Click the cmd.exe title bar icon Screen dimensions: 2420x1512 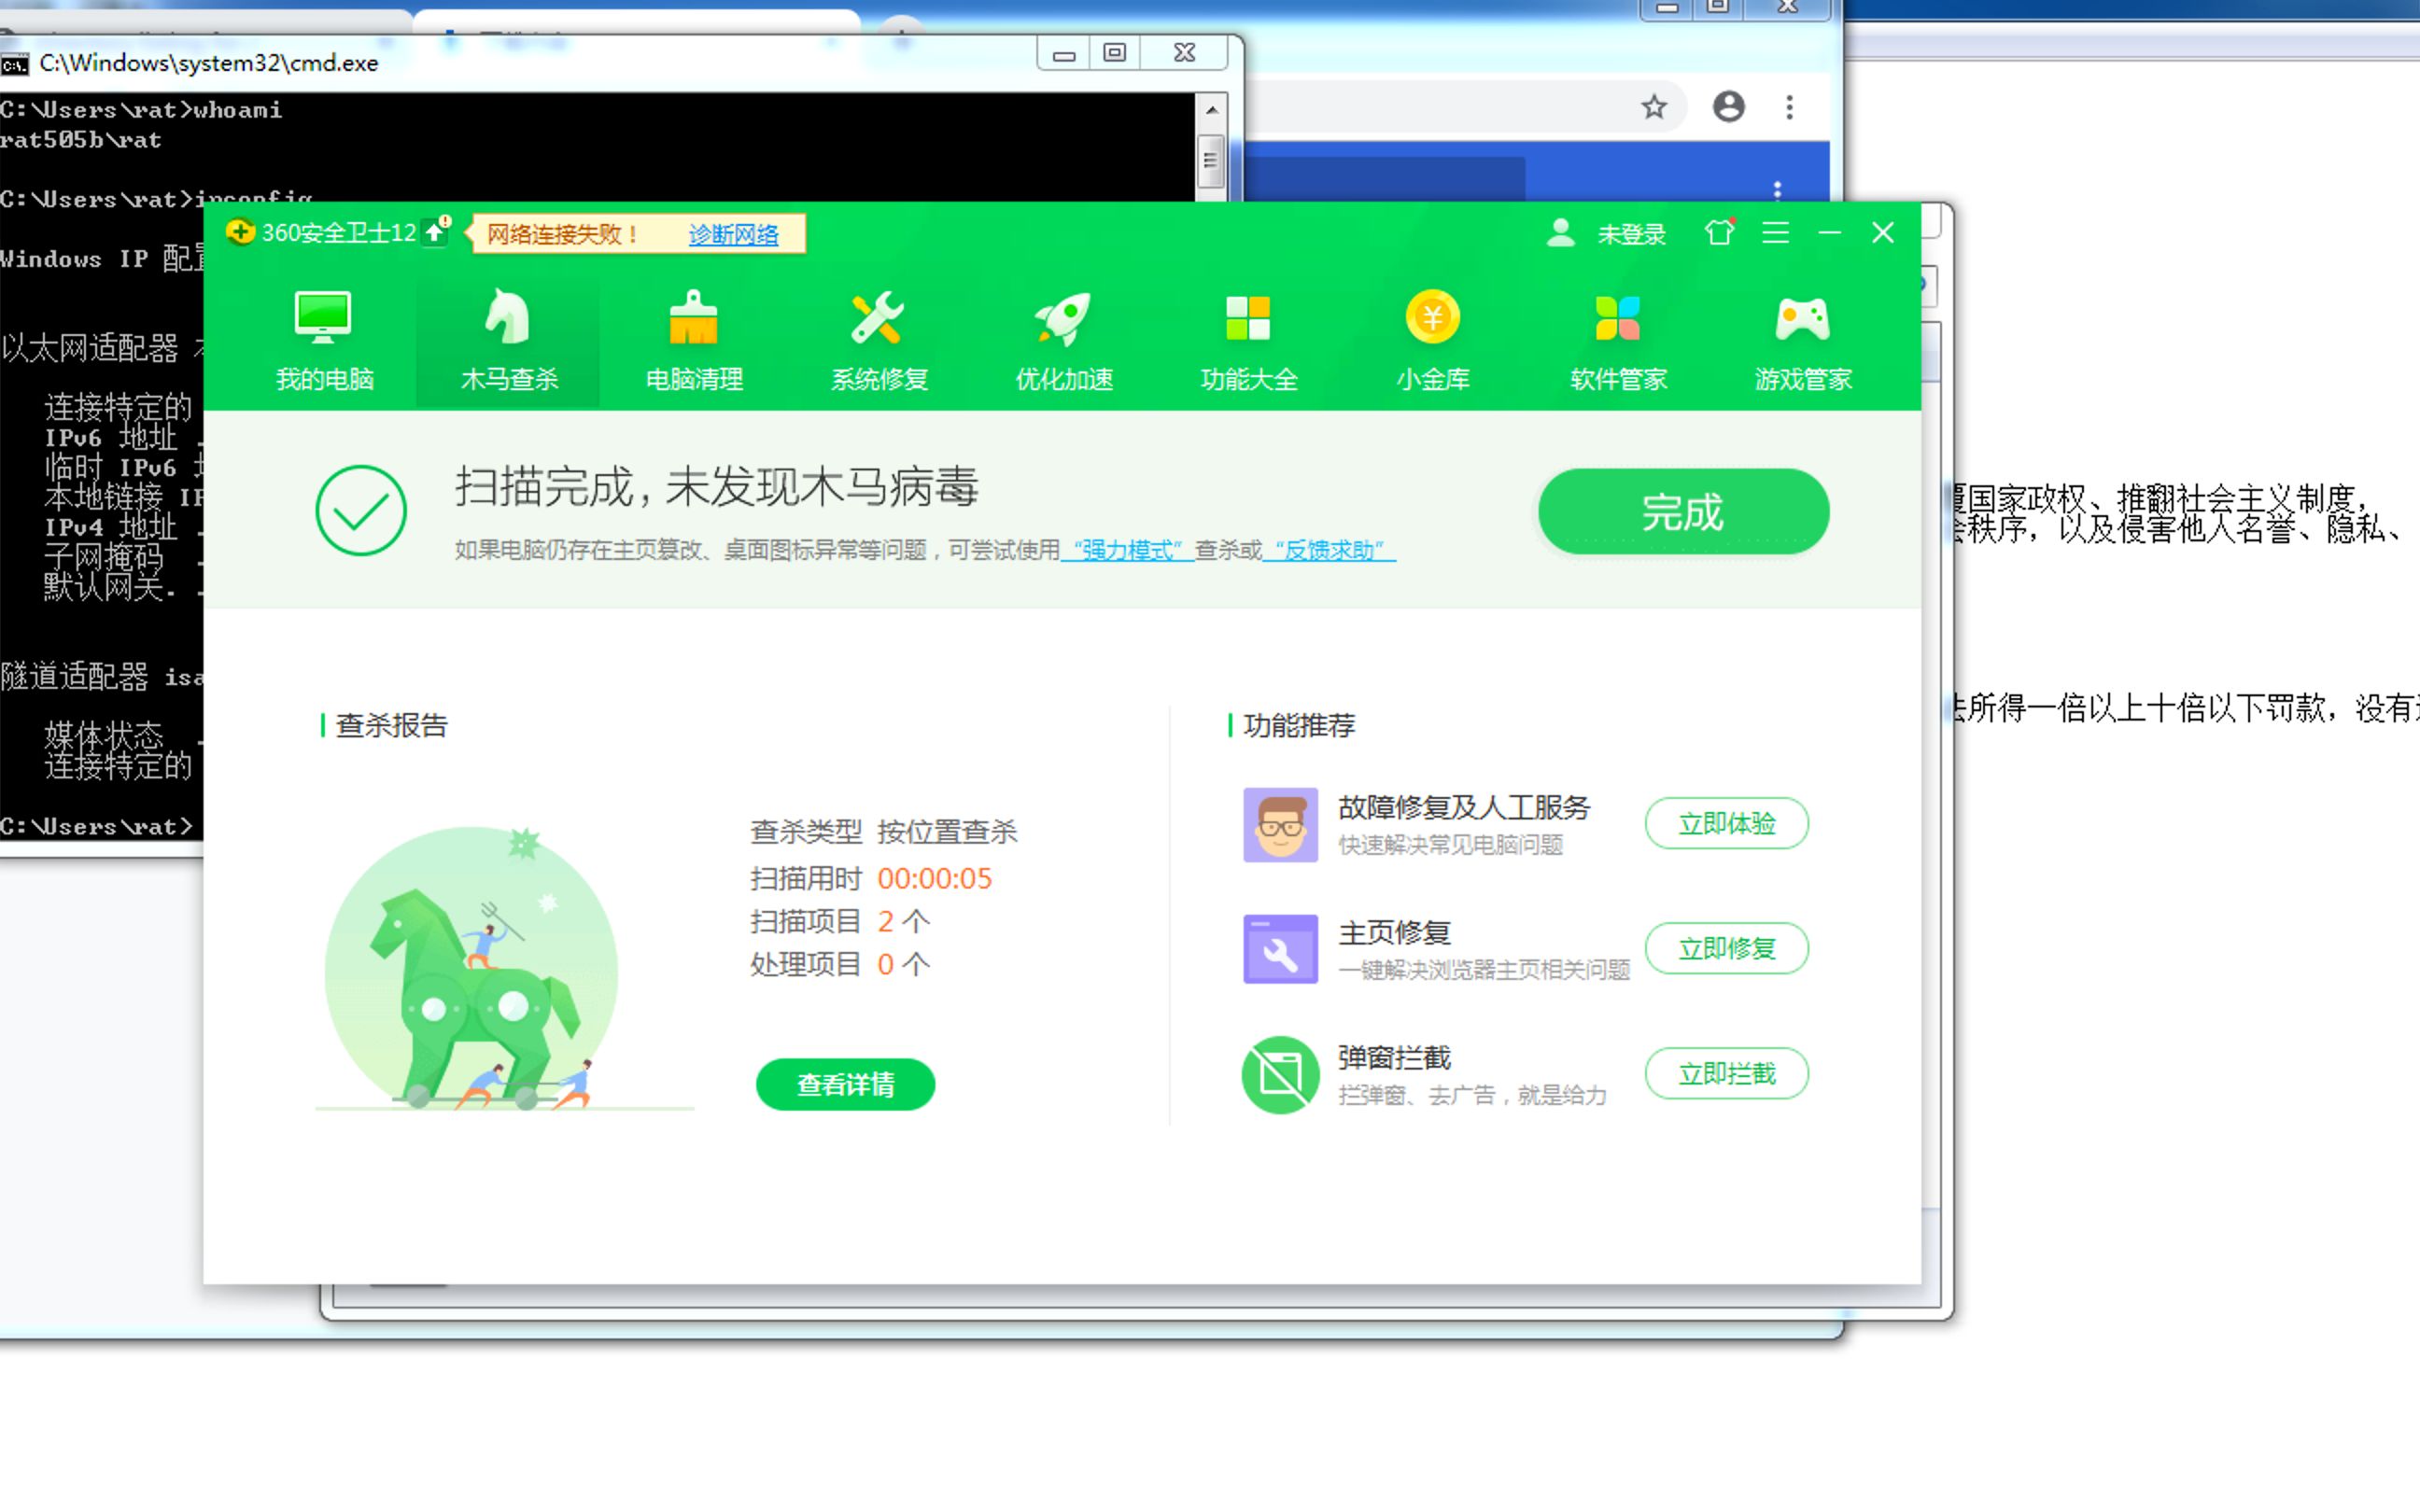point(15,65)
